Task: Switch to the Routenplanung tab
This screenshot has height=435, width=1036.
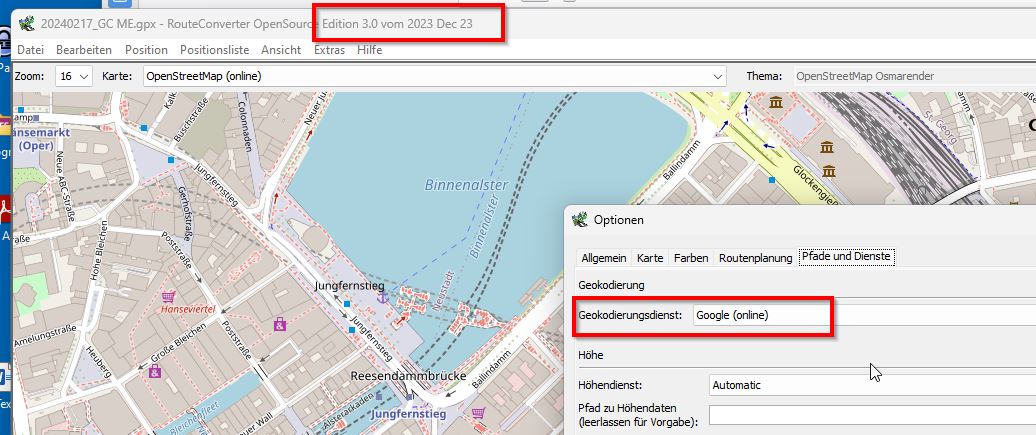Action: (755, 258)
